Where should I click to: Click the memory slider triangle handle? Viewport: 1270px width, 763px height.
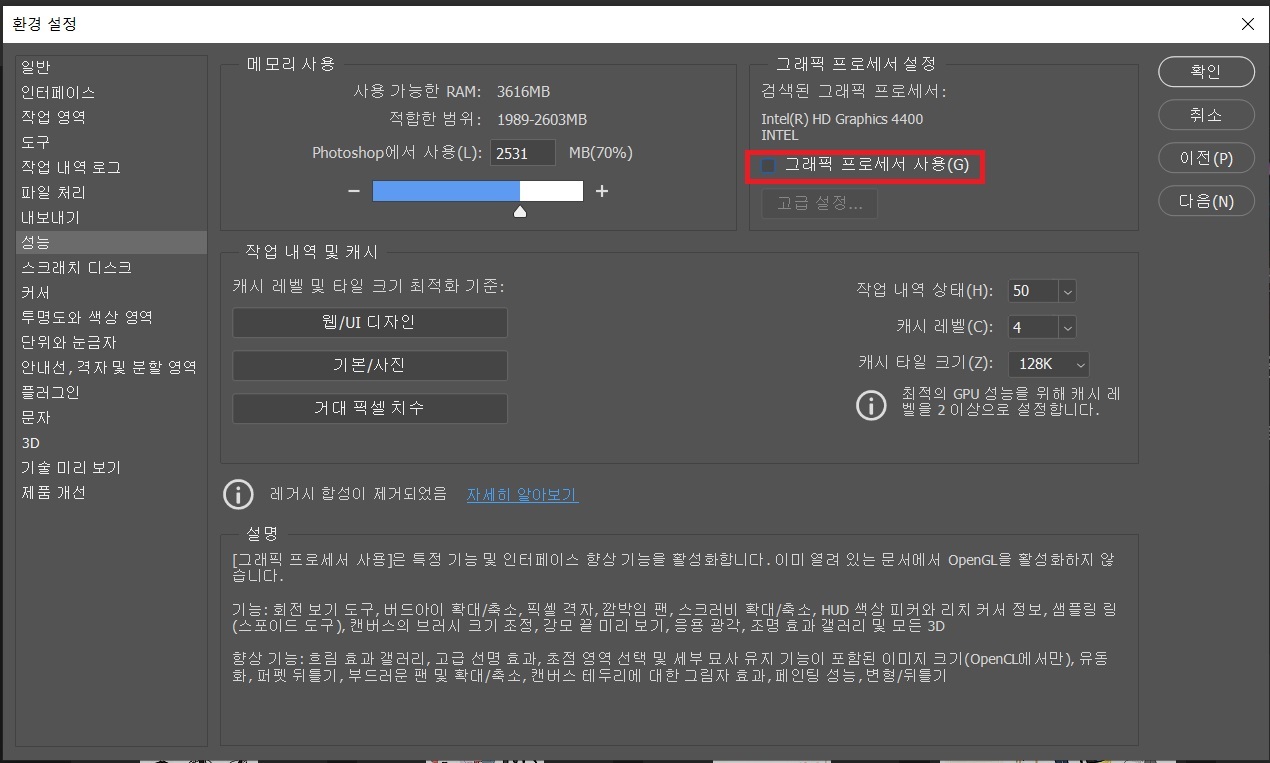(x=520, y=211)
